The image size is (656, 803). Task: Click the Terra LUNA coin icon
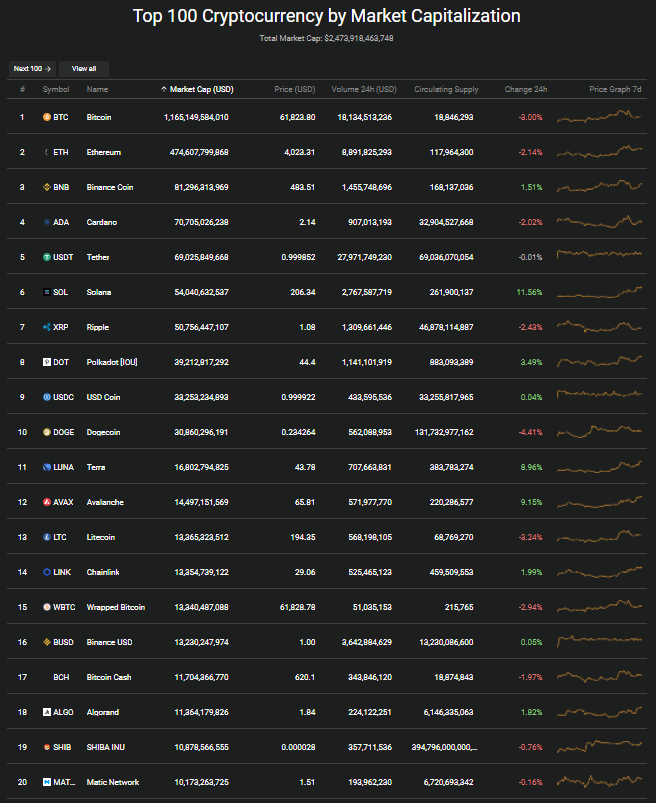[47, 467]
